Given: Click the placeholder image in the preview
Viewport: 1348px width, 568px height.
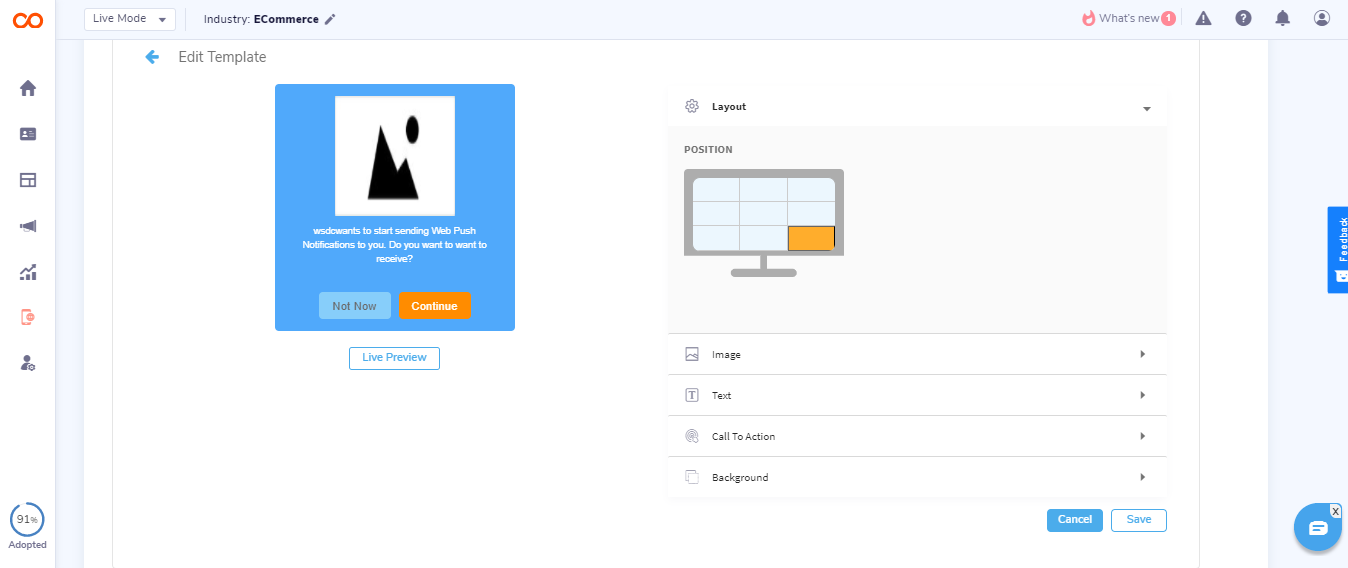Looking at the screenshot, I should [395, 156].
